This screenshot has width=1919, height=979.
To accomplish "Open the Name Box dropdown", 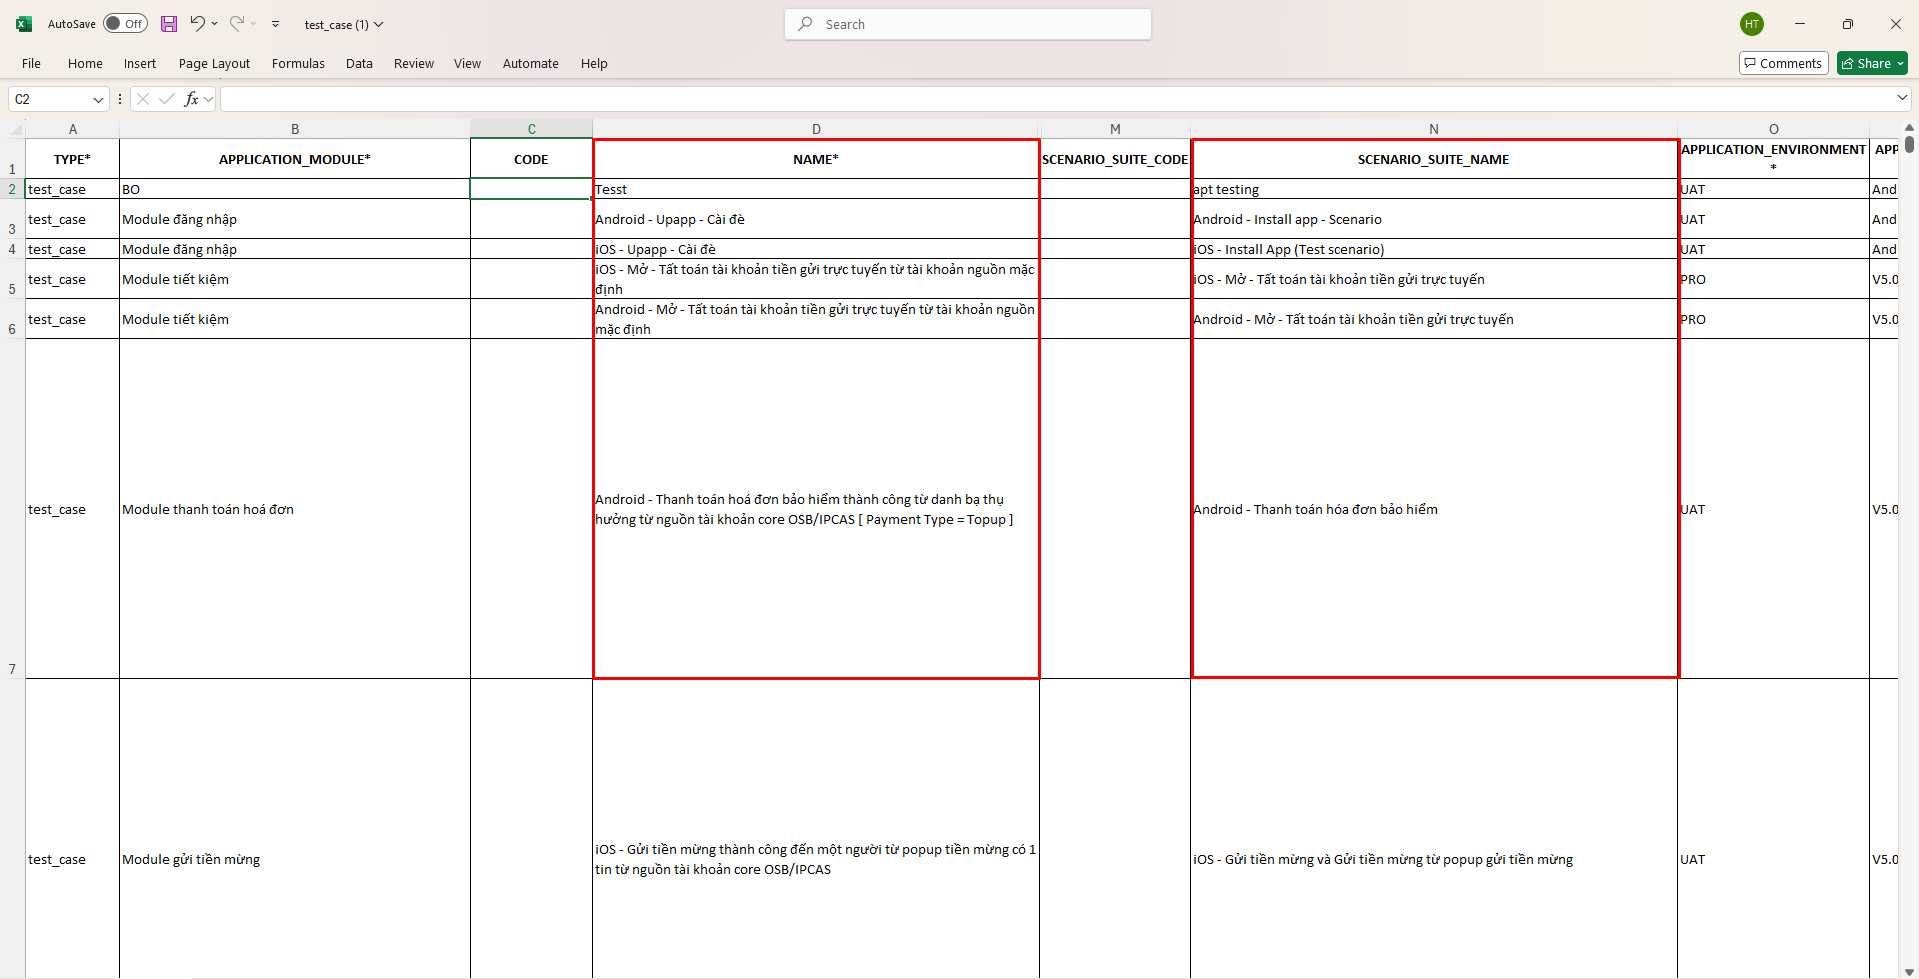I will [98, 99].
